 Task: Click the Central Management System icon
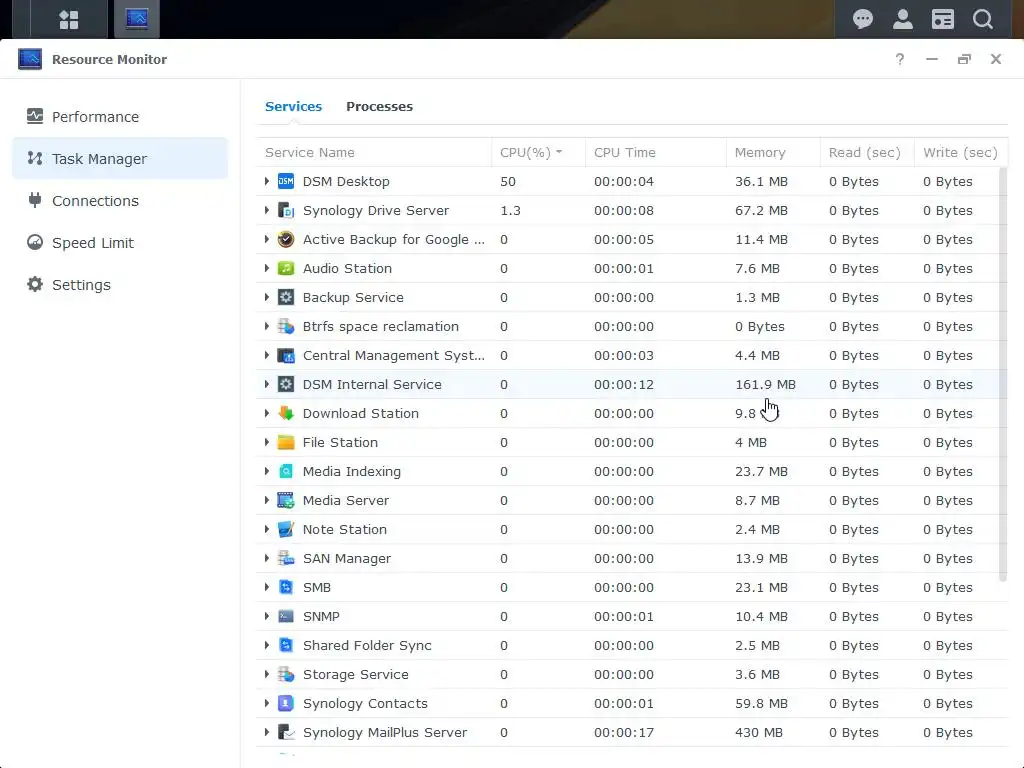[x=286, y=355]
